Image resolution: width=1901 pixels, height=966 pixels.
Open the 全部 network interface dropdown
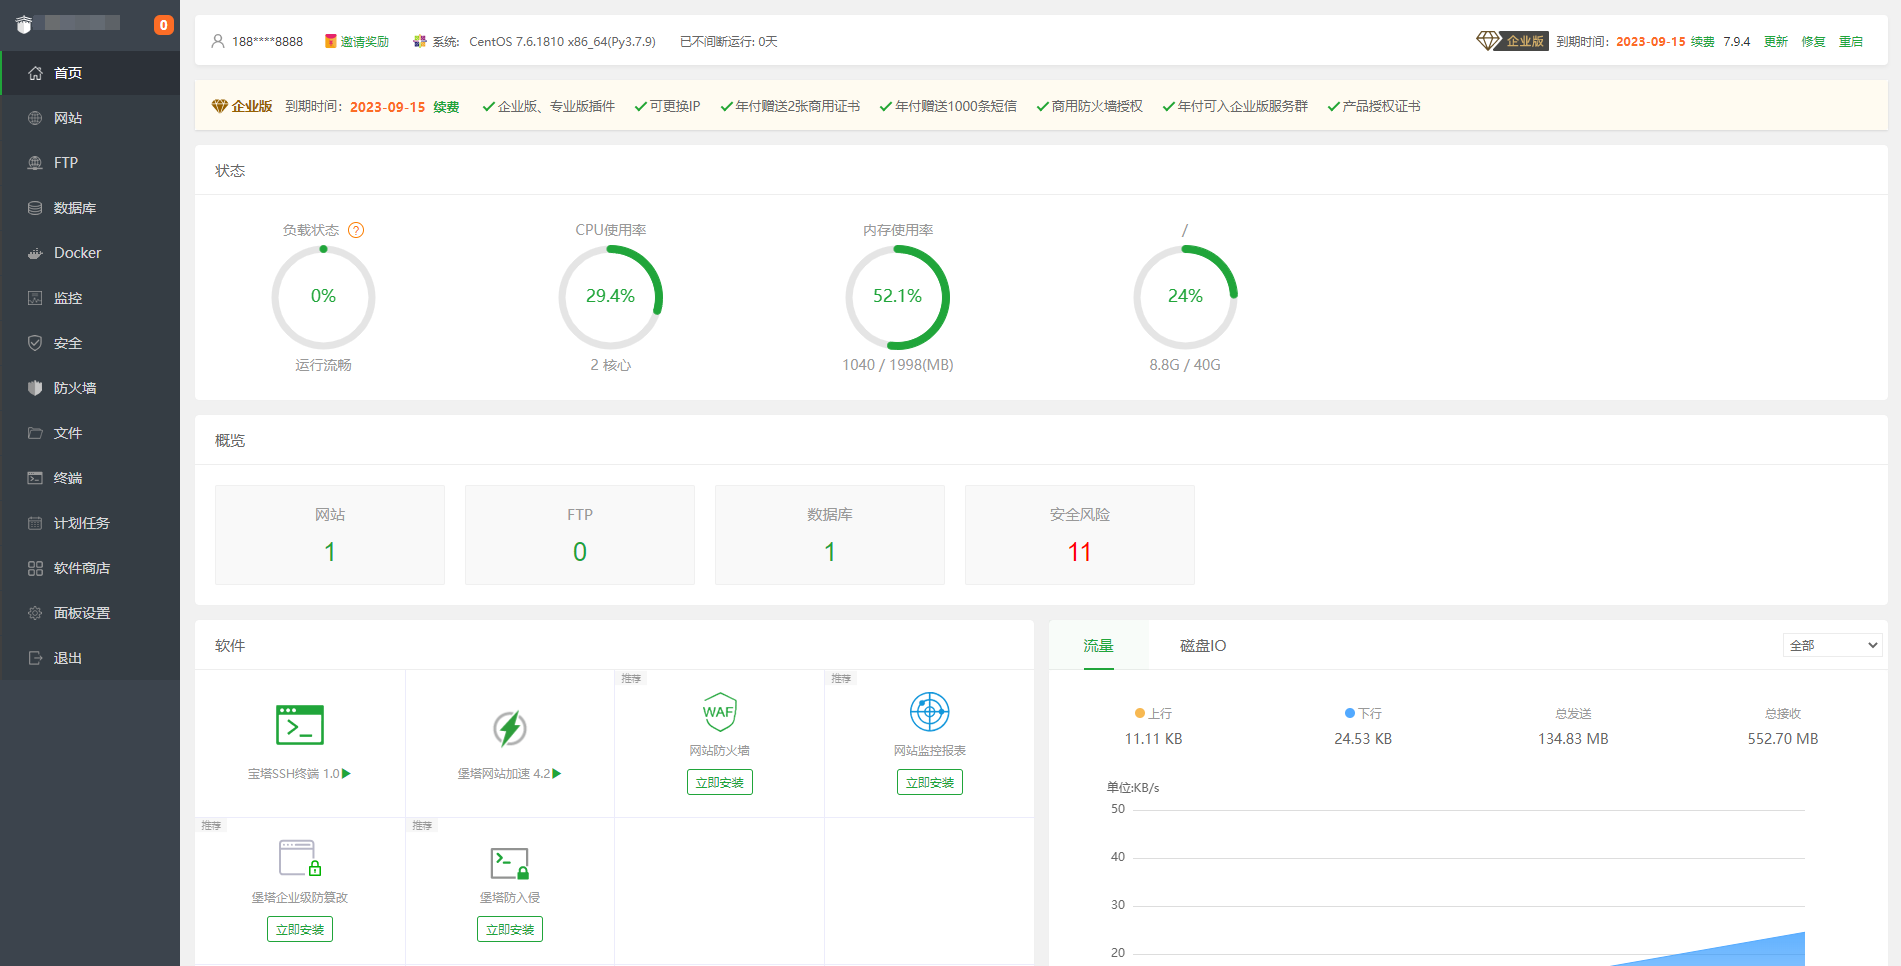point(1833,645)
